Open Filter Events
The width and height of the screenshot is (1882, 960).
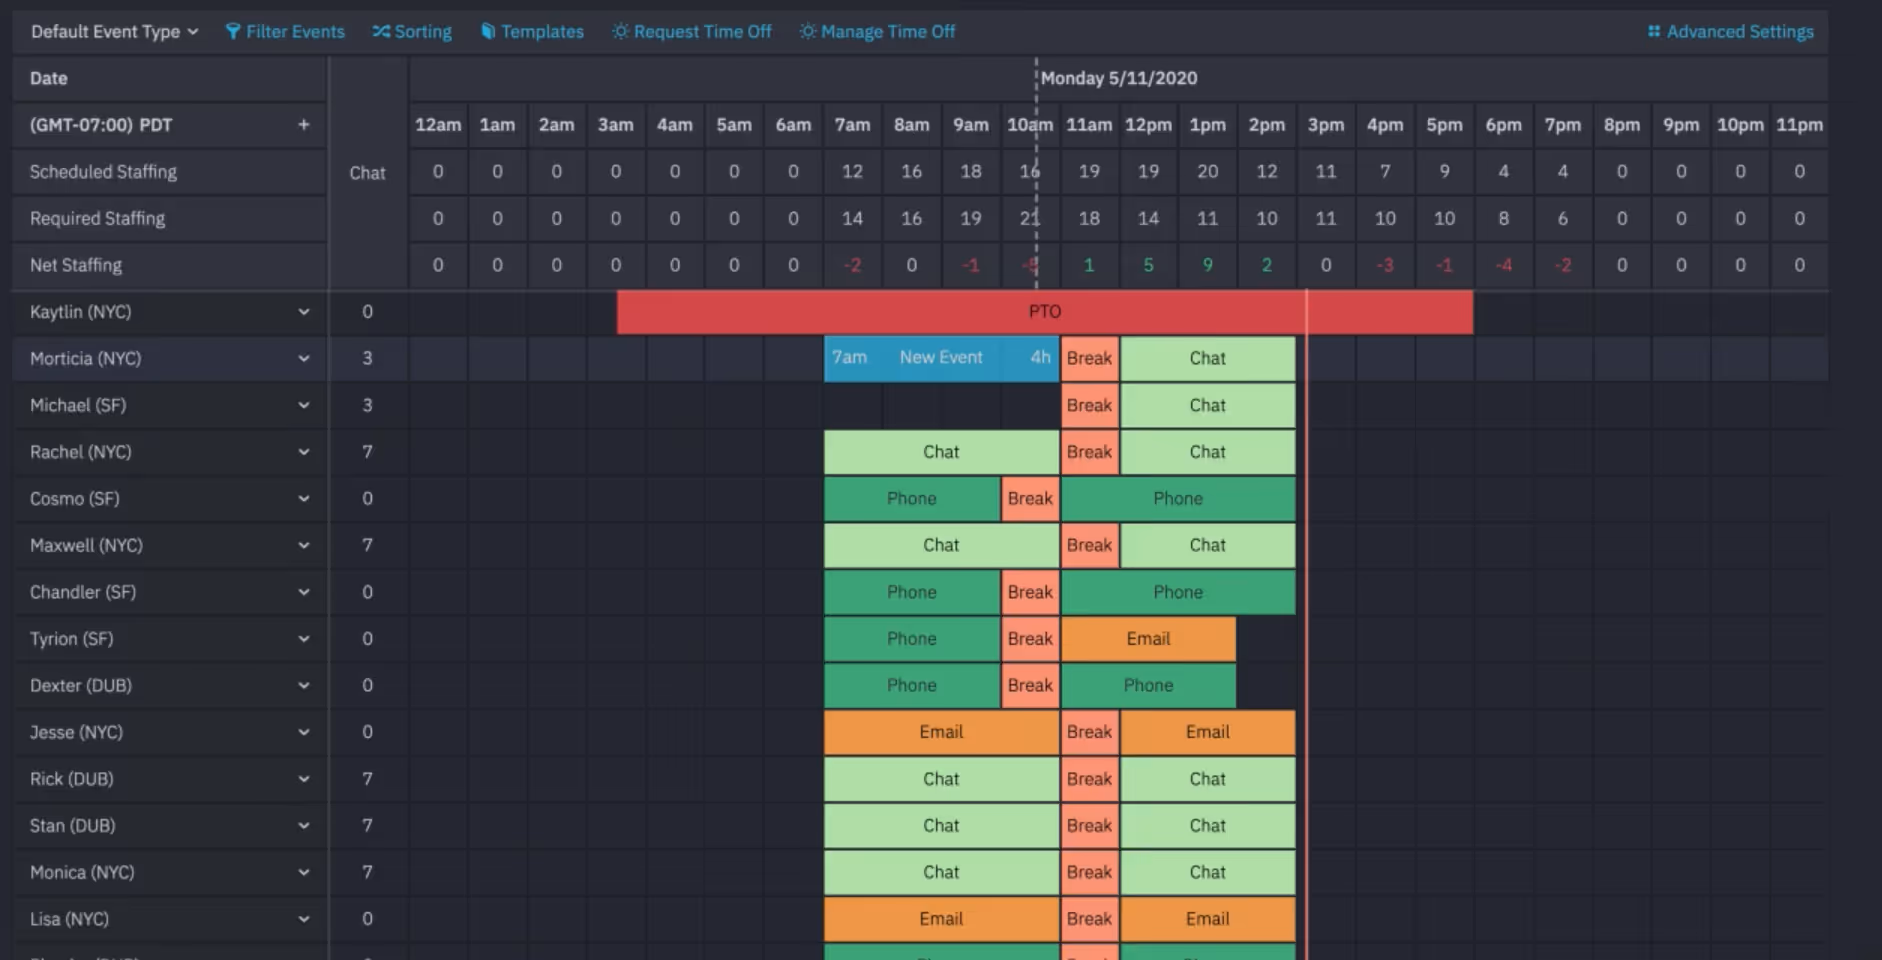click(x=285, y=32)
